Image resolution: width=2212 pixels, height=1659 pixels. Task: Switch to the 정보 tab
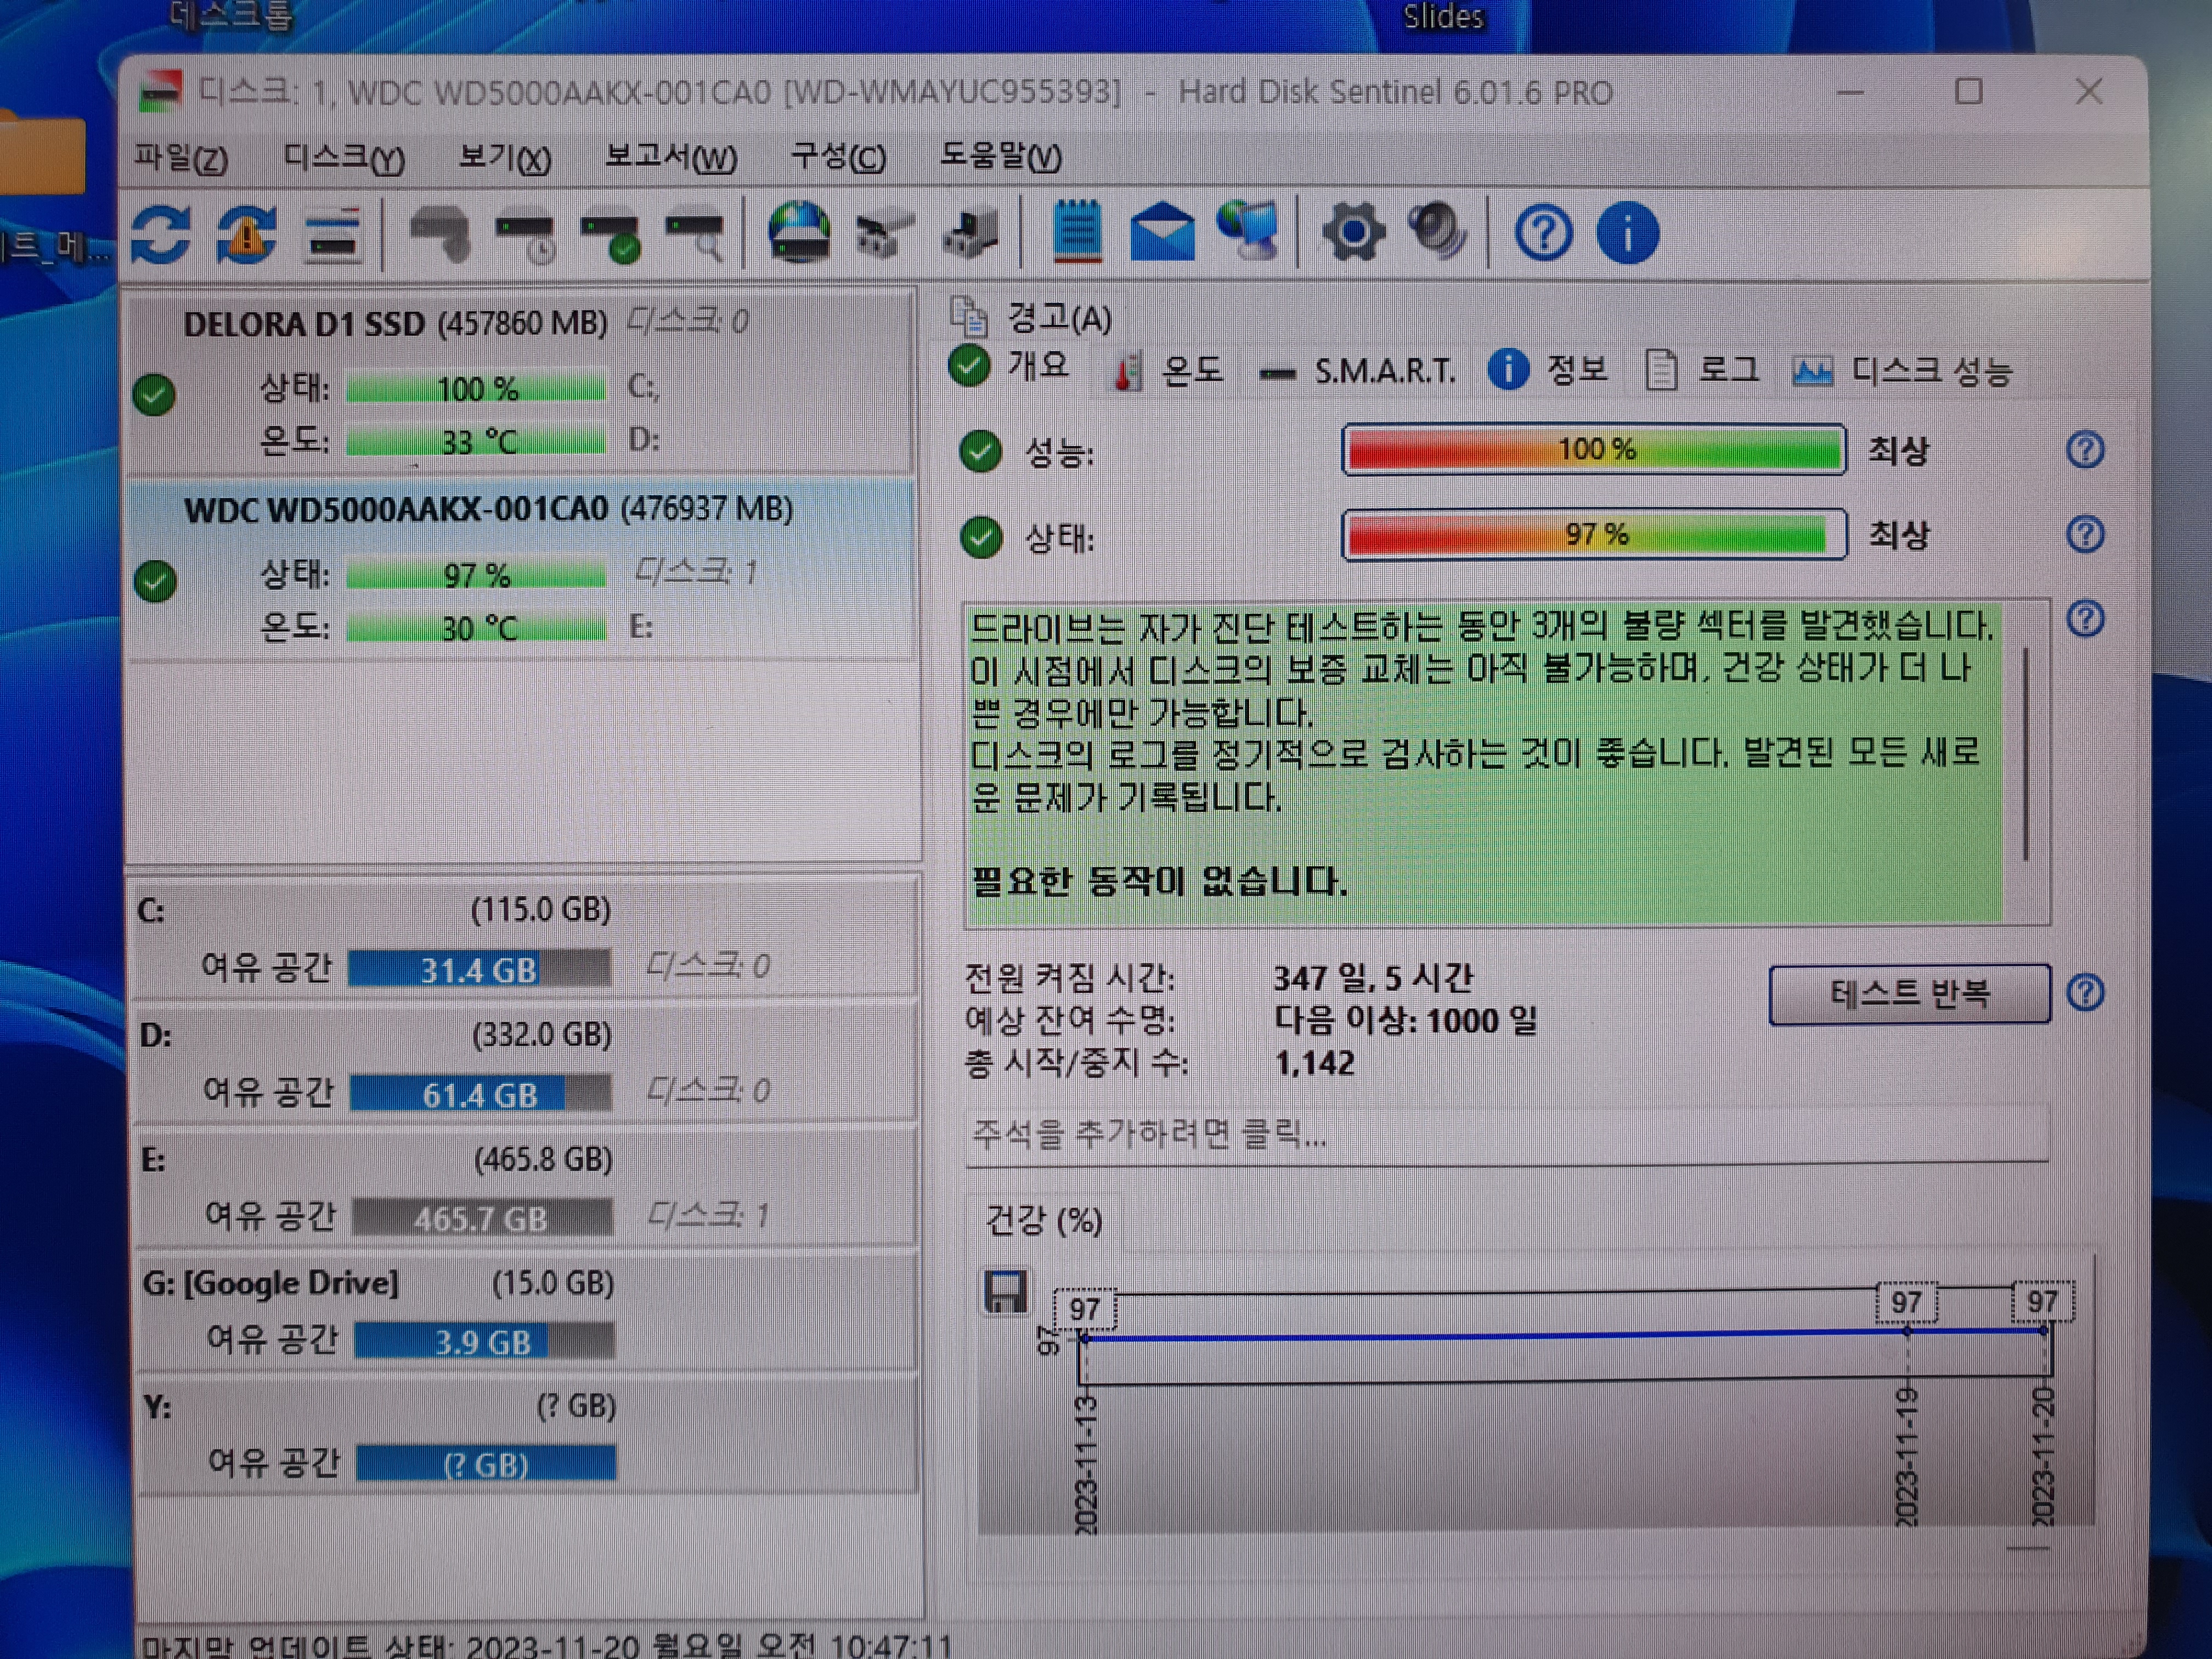tap(1548, 370)
